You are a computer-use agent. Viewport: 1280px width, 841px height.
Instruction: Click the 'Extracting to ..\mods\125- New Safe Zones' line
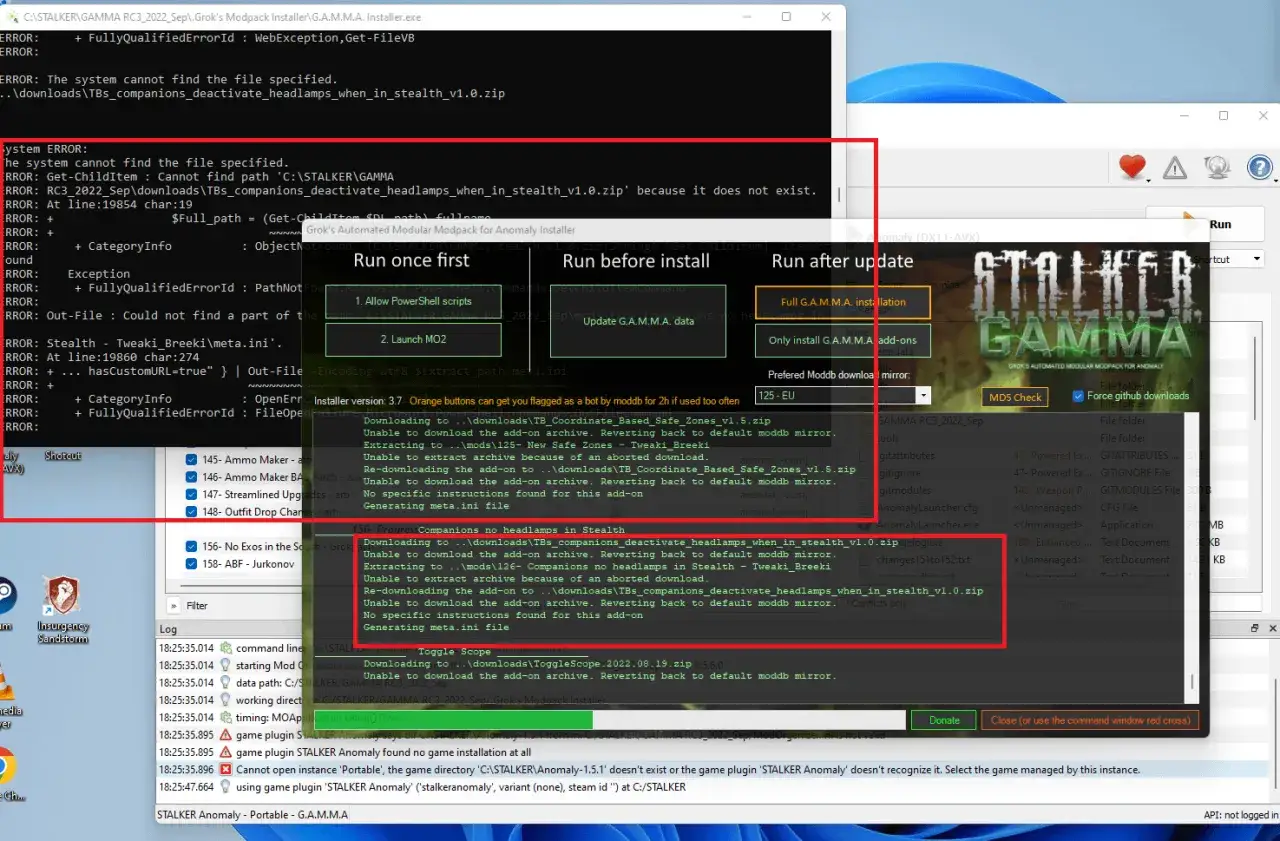click(536, 444)
